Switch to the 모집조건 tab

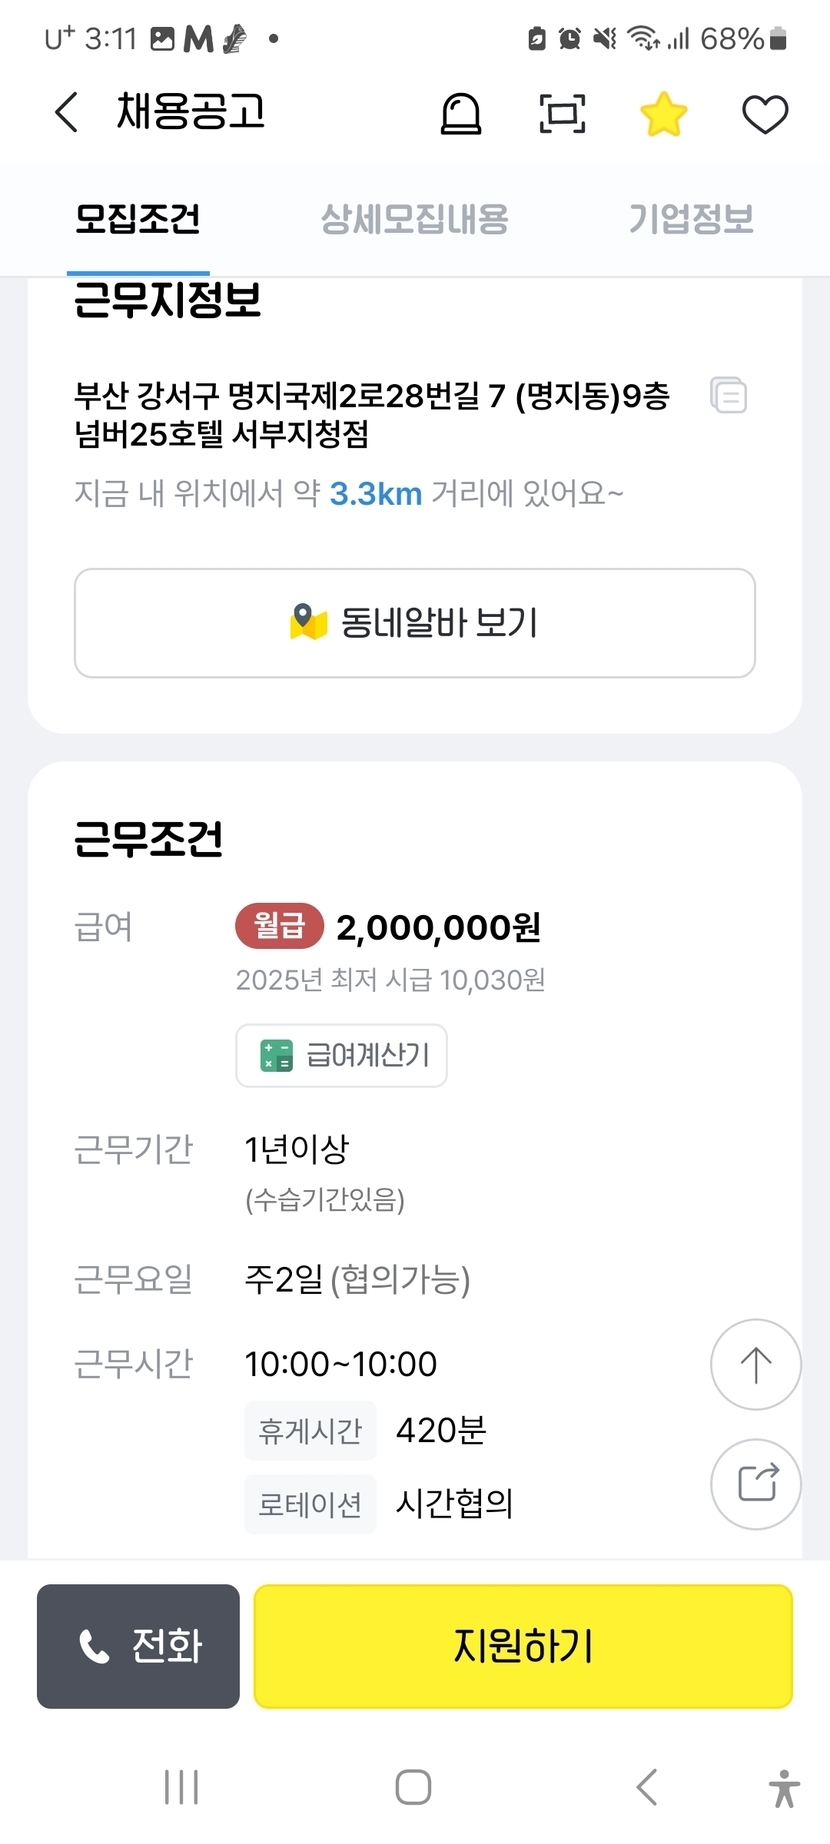pos(138,219)
